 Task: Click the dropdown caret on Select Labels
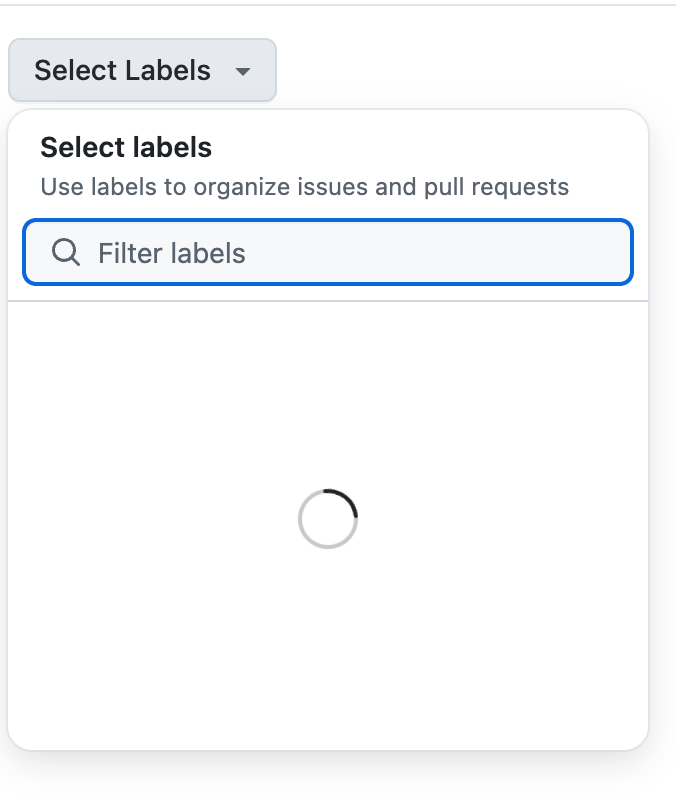pyautogui.click(x=243, y=72)
